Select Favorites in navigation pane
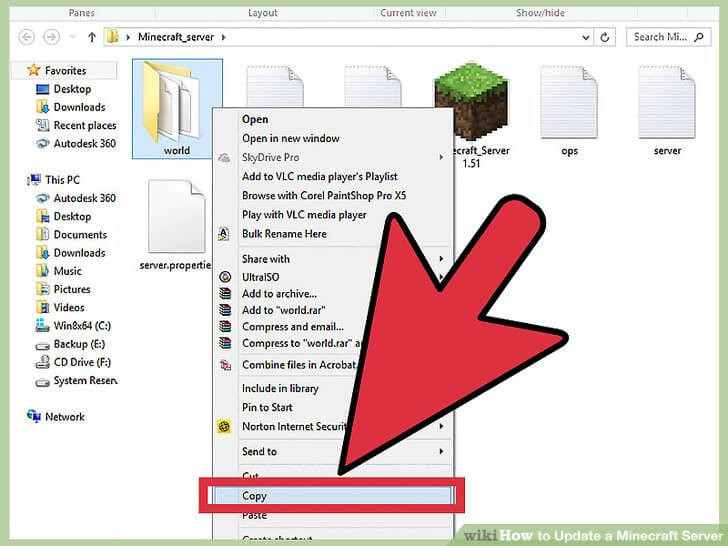The height and width of the screenshot is (546, 728). click(x=65, y=71)
